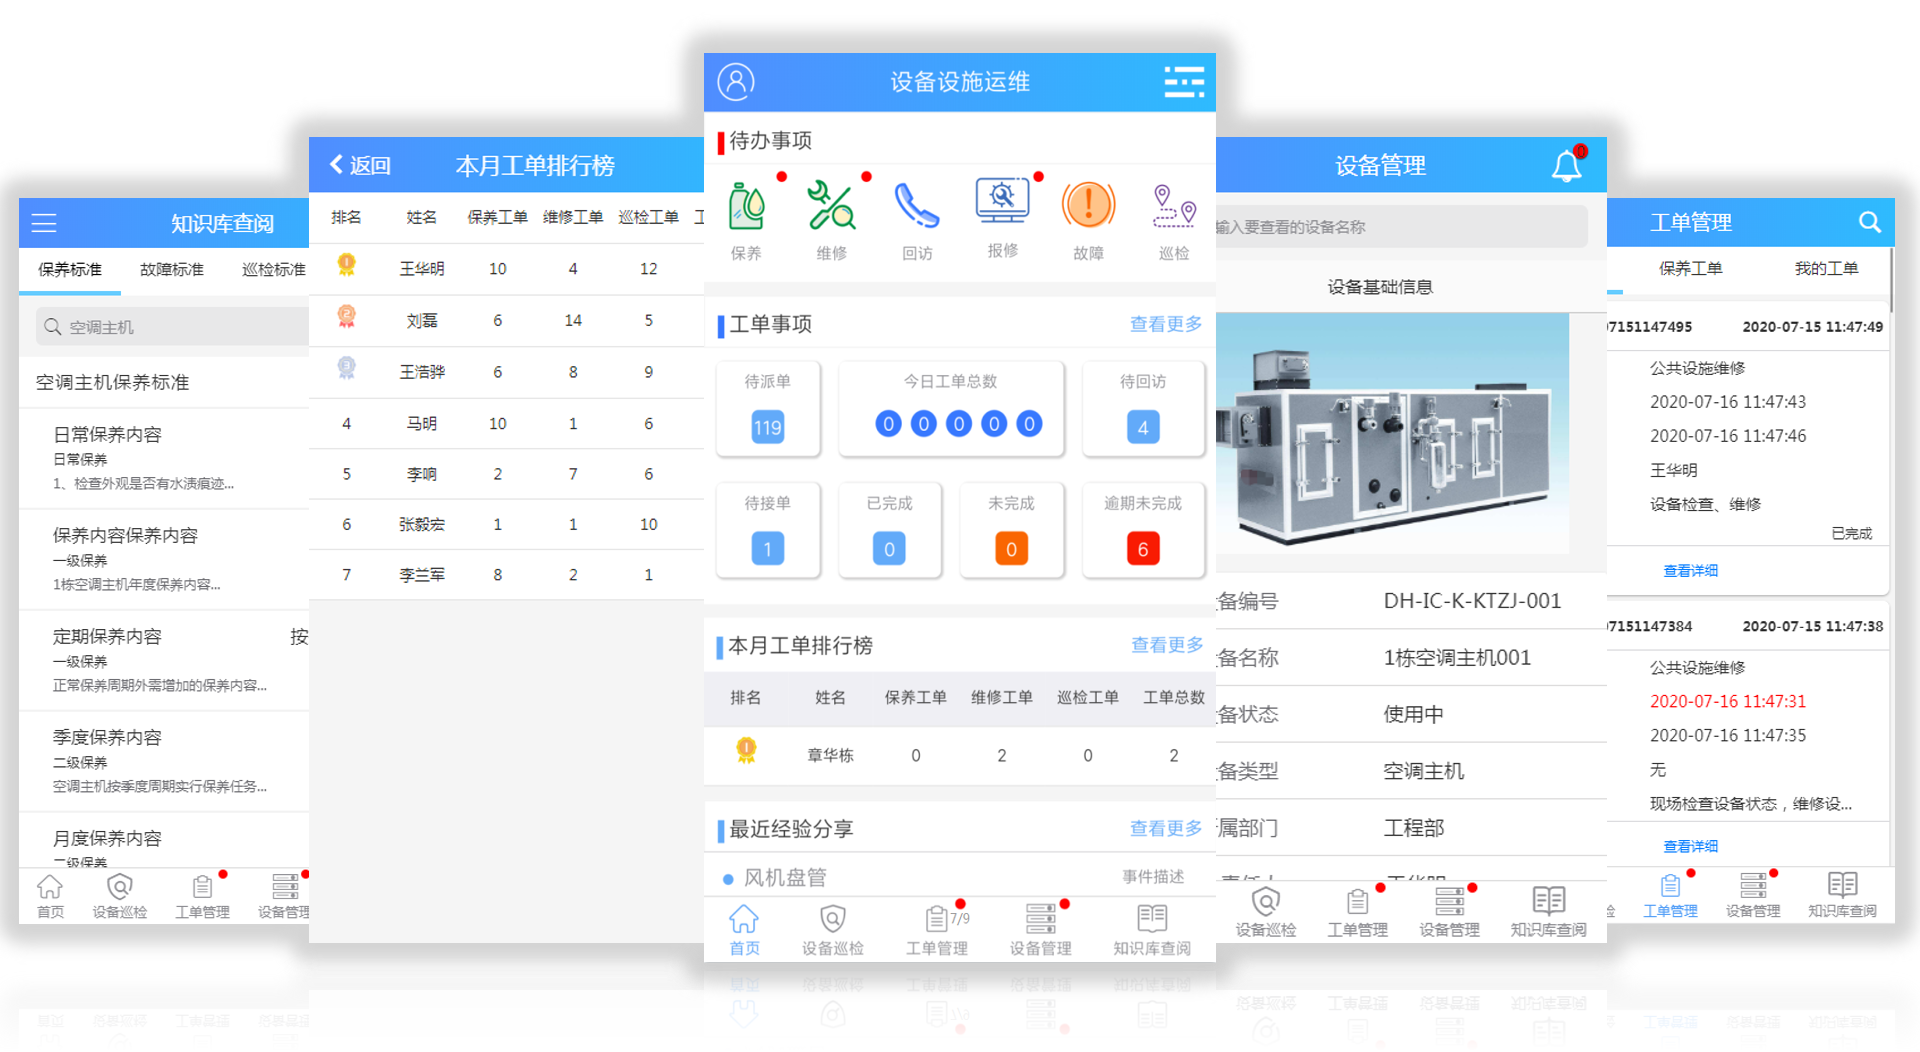Open 查看详情 for order dated 11:47:38
Image resolution: width=1920 pixels, height=1052 pixels.
point(1690,846)
